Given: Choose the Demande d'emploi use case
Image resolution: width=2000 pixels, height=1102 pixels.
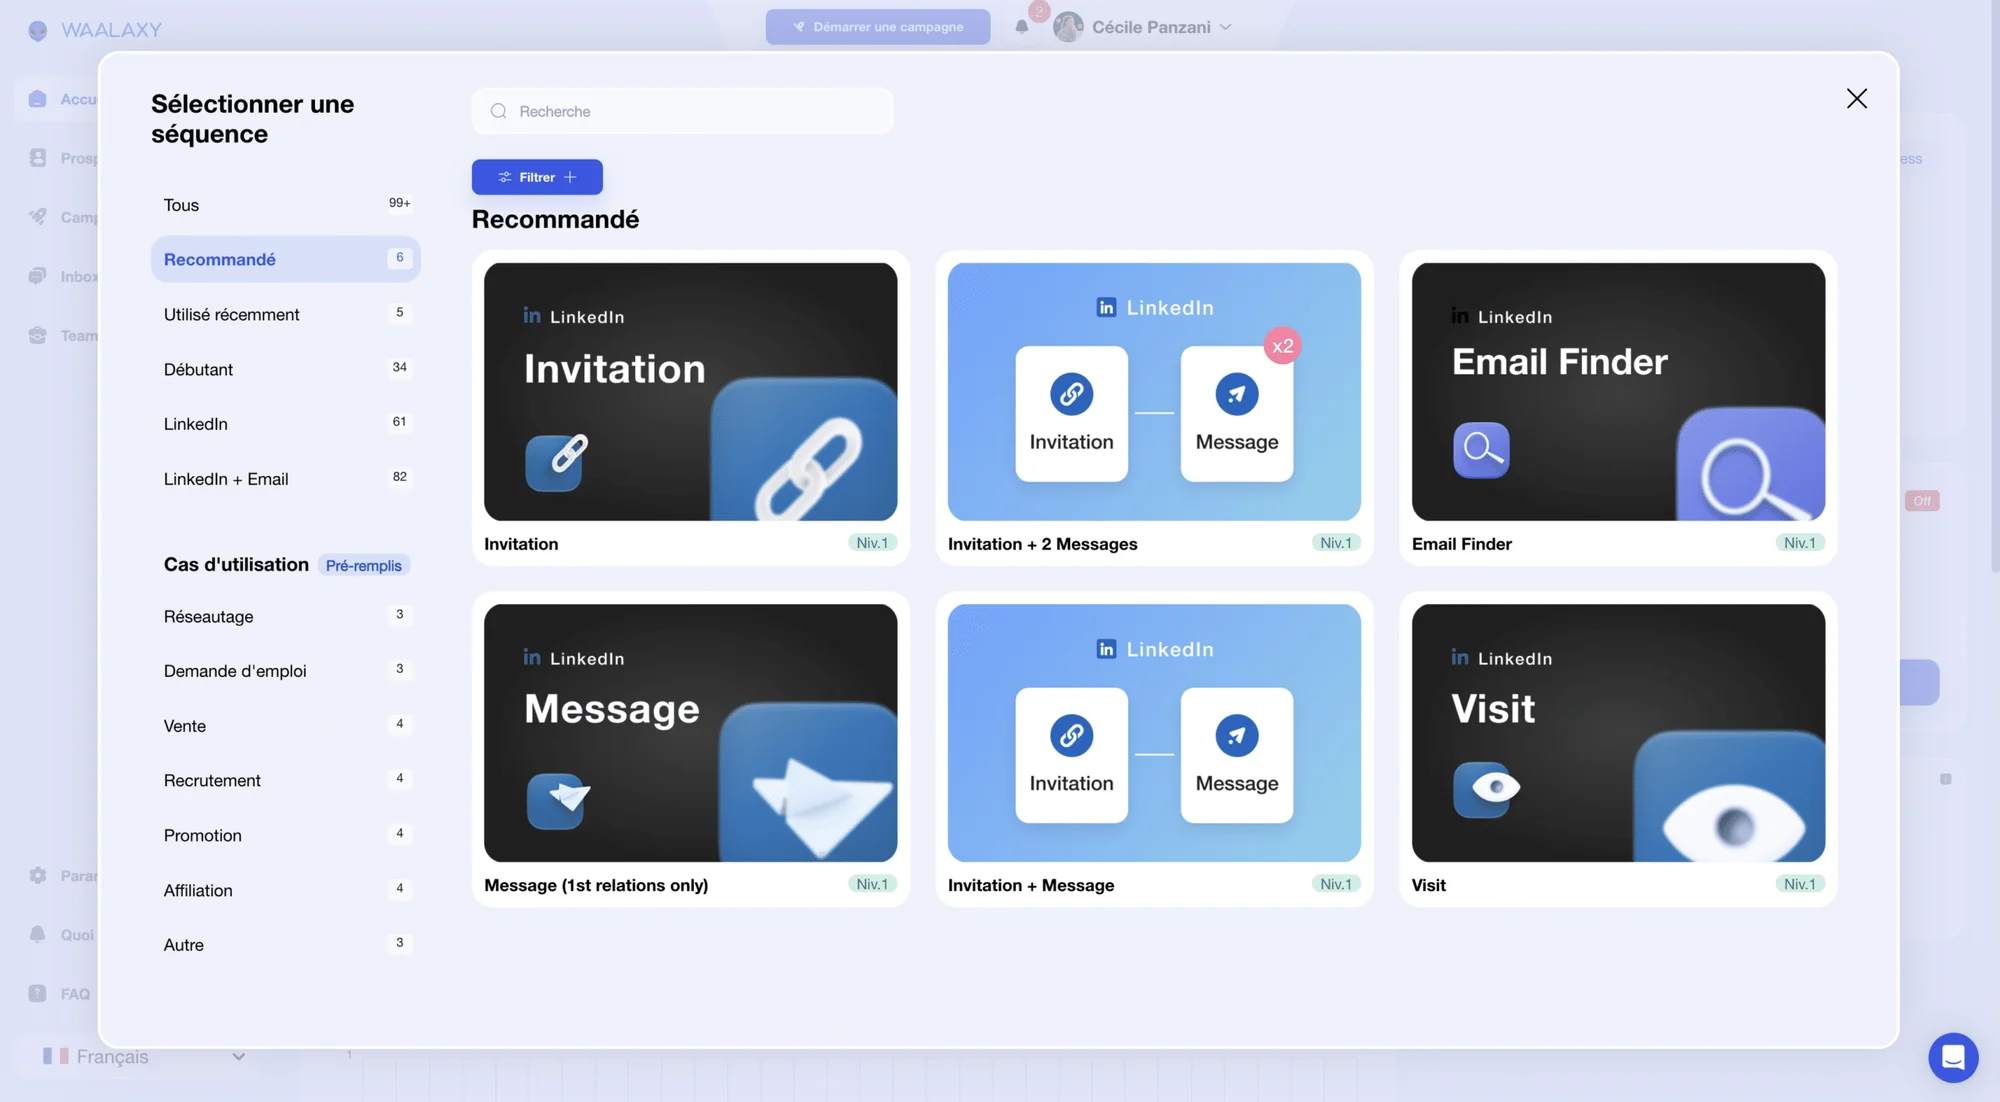Looking at the screenshot, I should click(285, 671).
